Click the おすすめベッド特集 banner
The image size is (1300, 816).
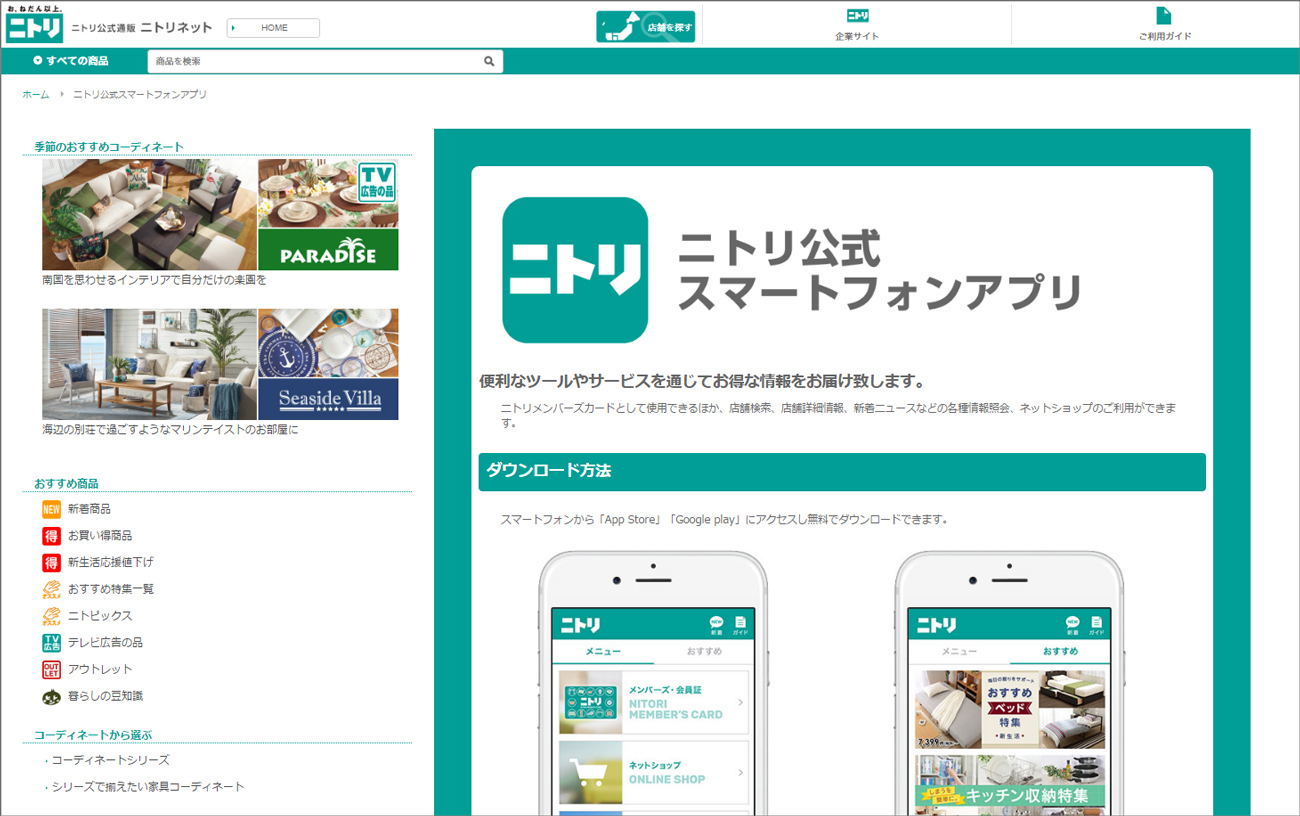pos(1010,710)
